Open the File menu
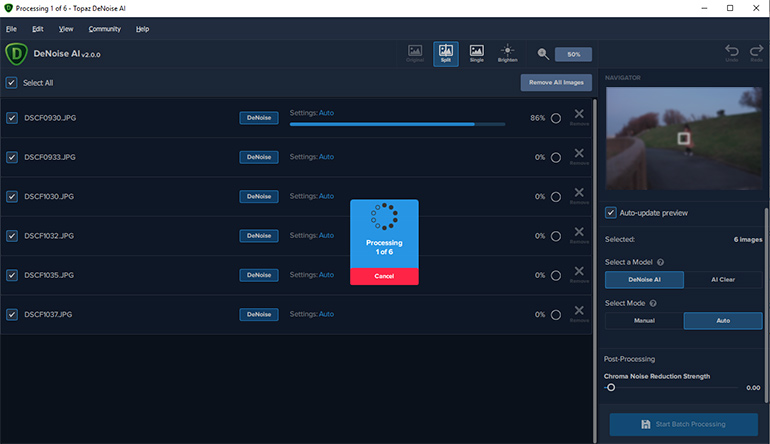This screenshot has width=770, height=444. point(11,29)
